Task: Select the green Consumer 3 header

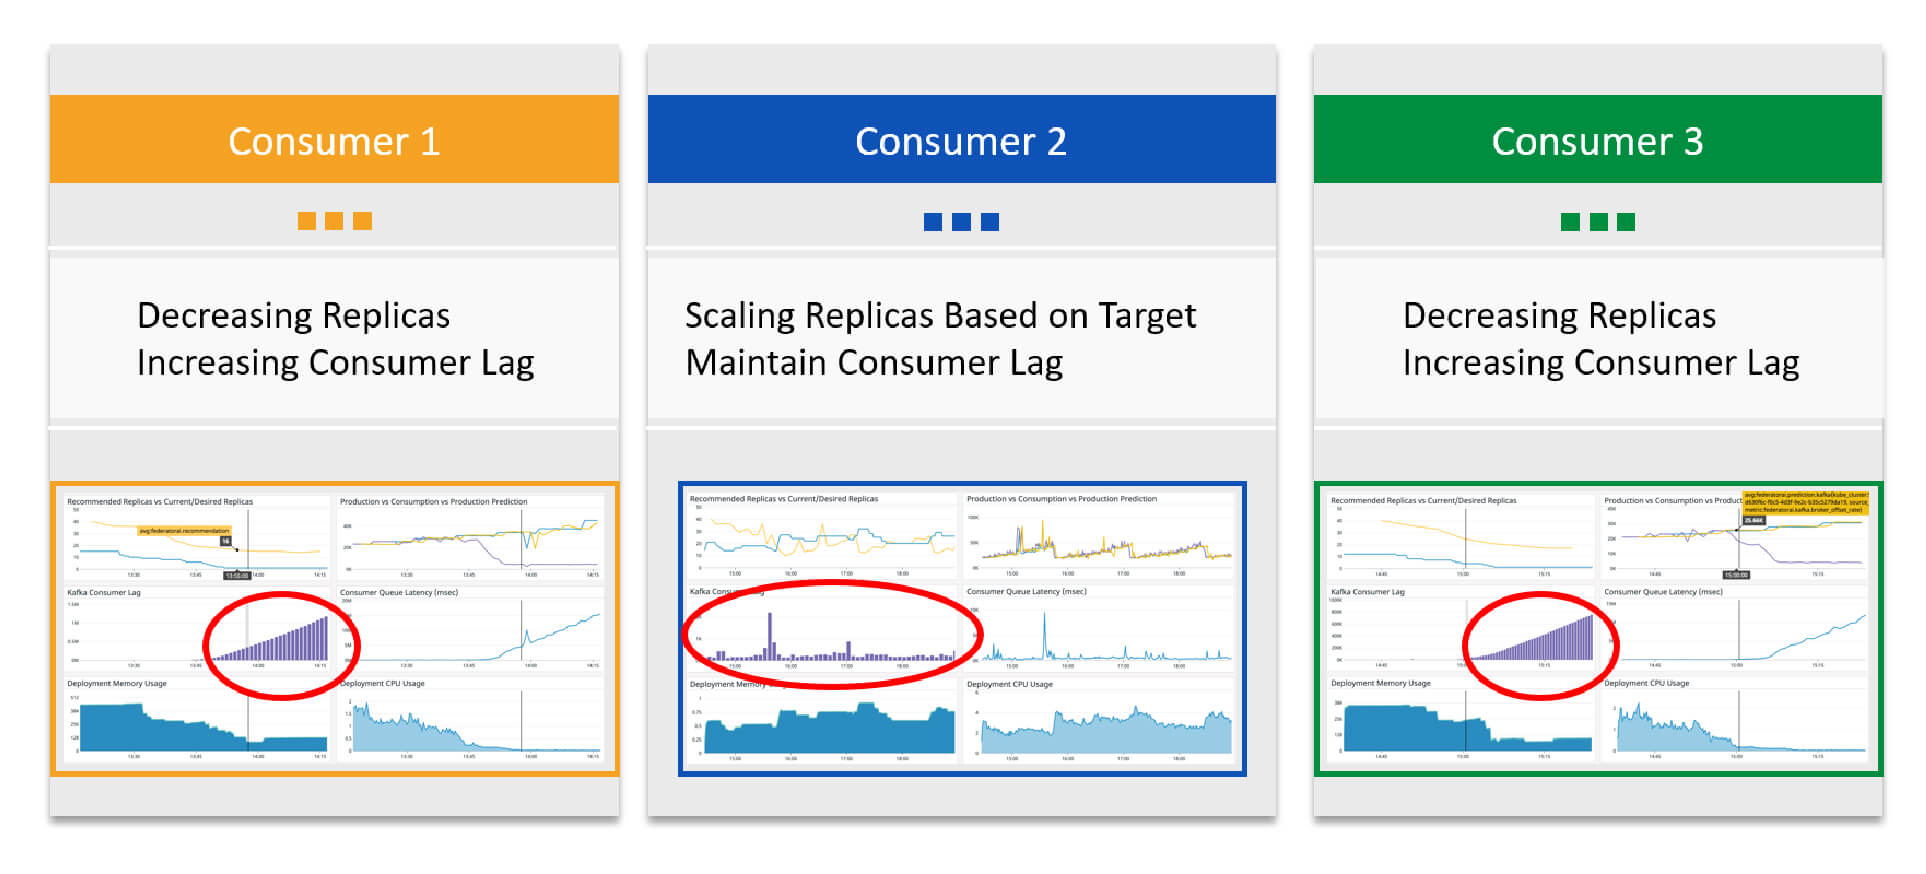Action: (x=1597, y=139)
